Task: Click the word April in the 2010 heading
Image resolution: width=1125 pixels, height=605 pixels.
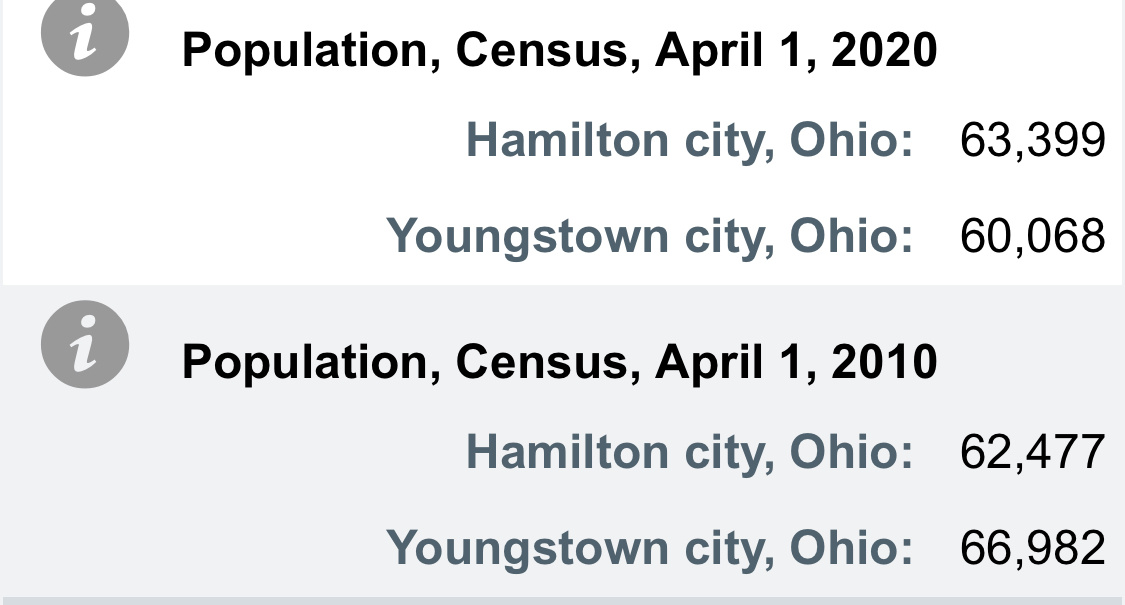Action: pos(709,362)
